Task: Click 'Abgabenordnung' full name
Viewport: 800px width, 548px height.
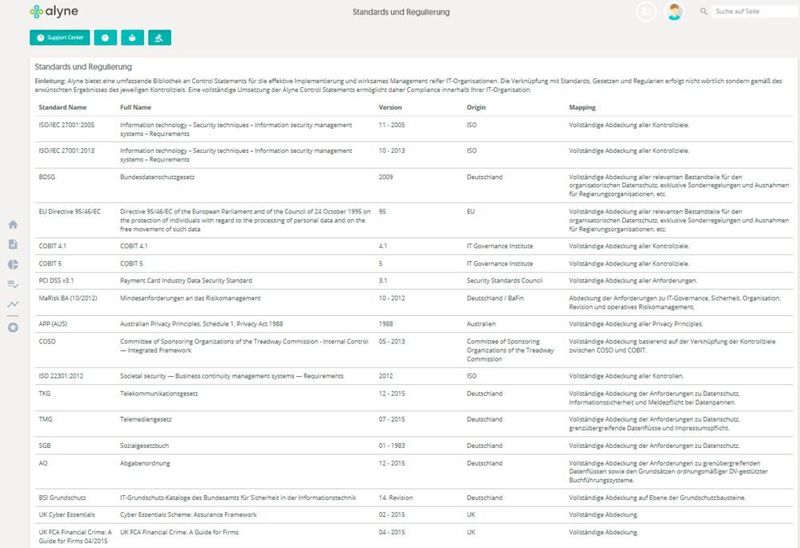Action: tap(145, 463)
